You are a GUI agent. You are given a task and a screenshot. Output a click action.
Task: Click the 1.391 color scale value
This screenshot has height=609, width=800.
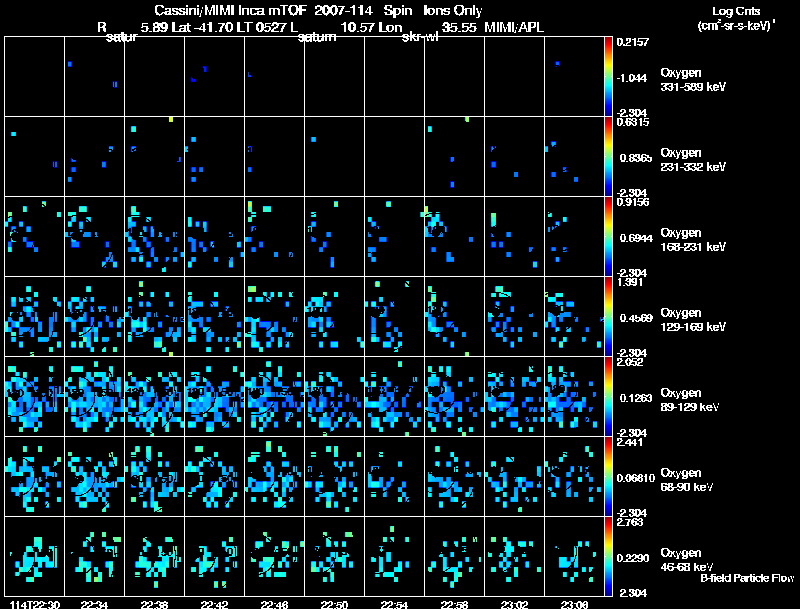tap(630, 282)
